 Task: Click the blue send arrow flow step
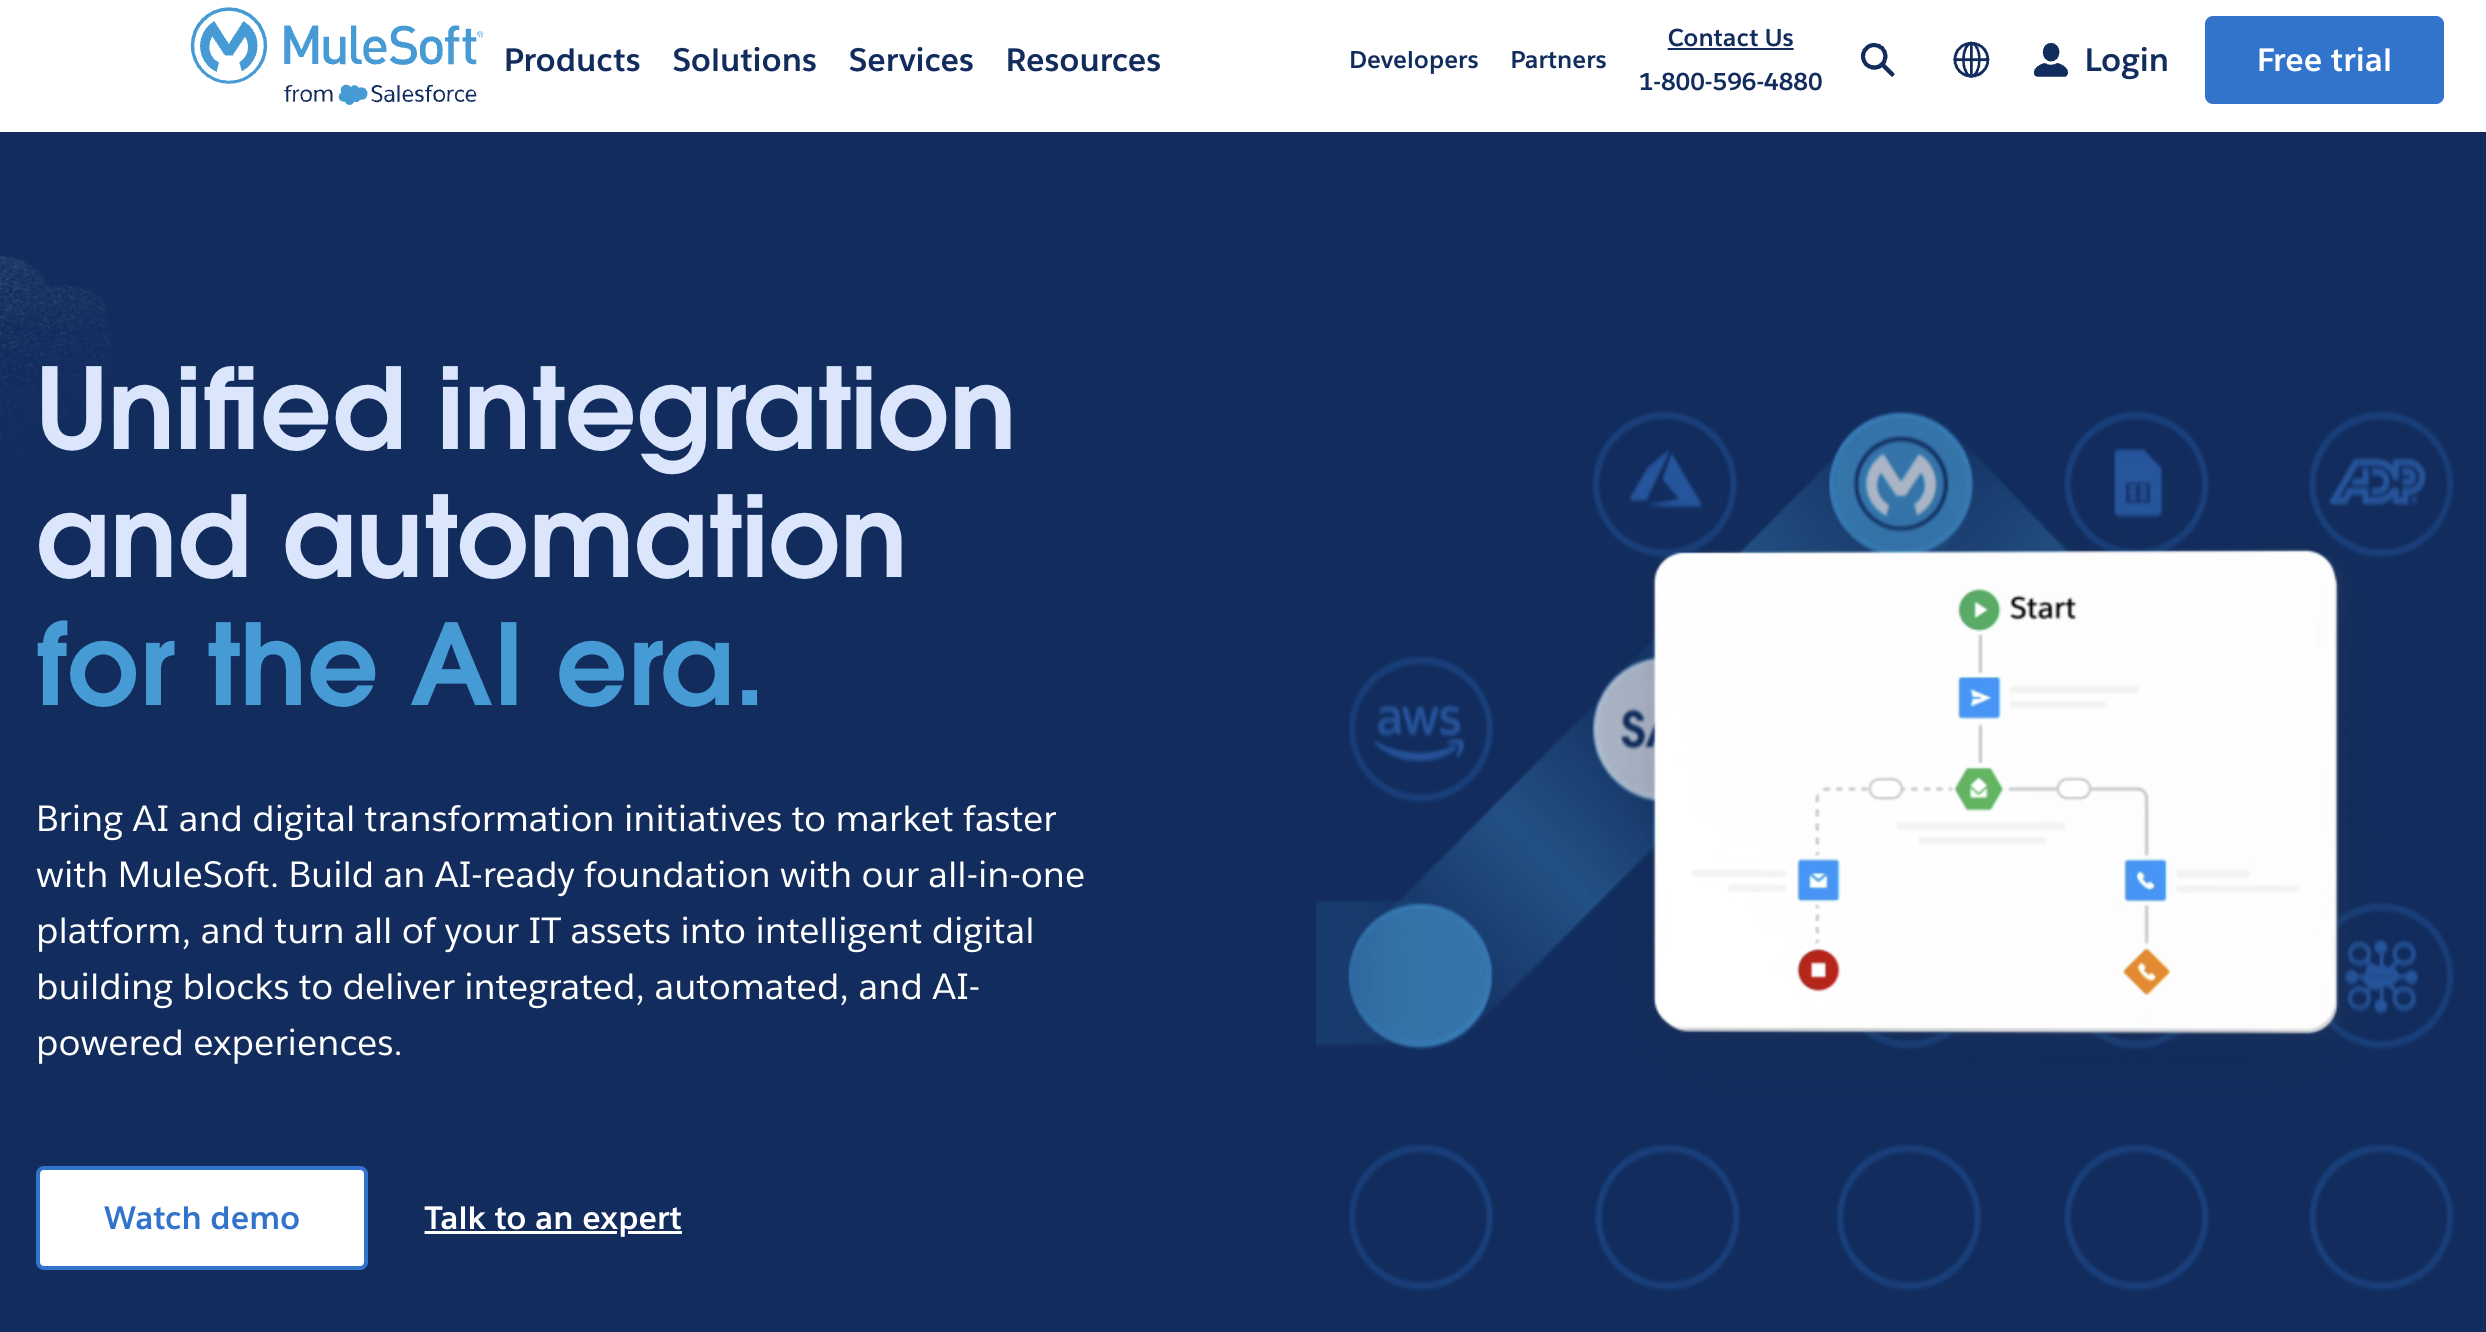(1979, 698)
